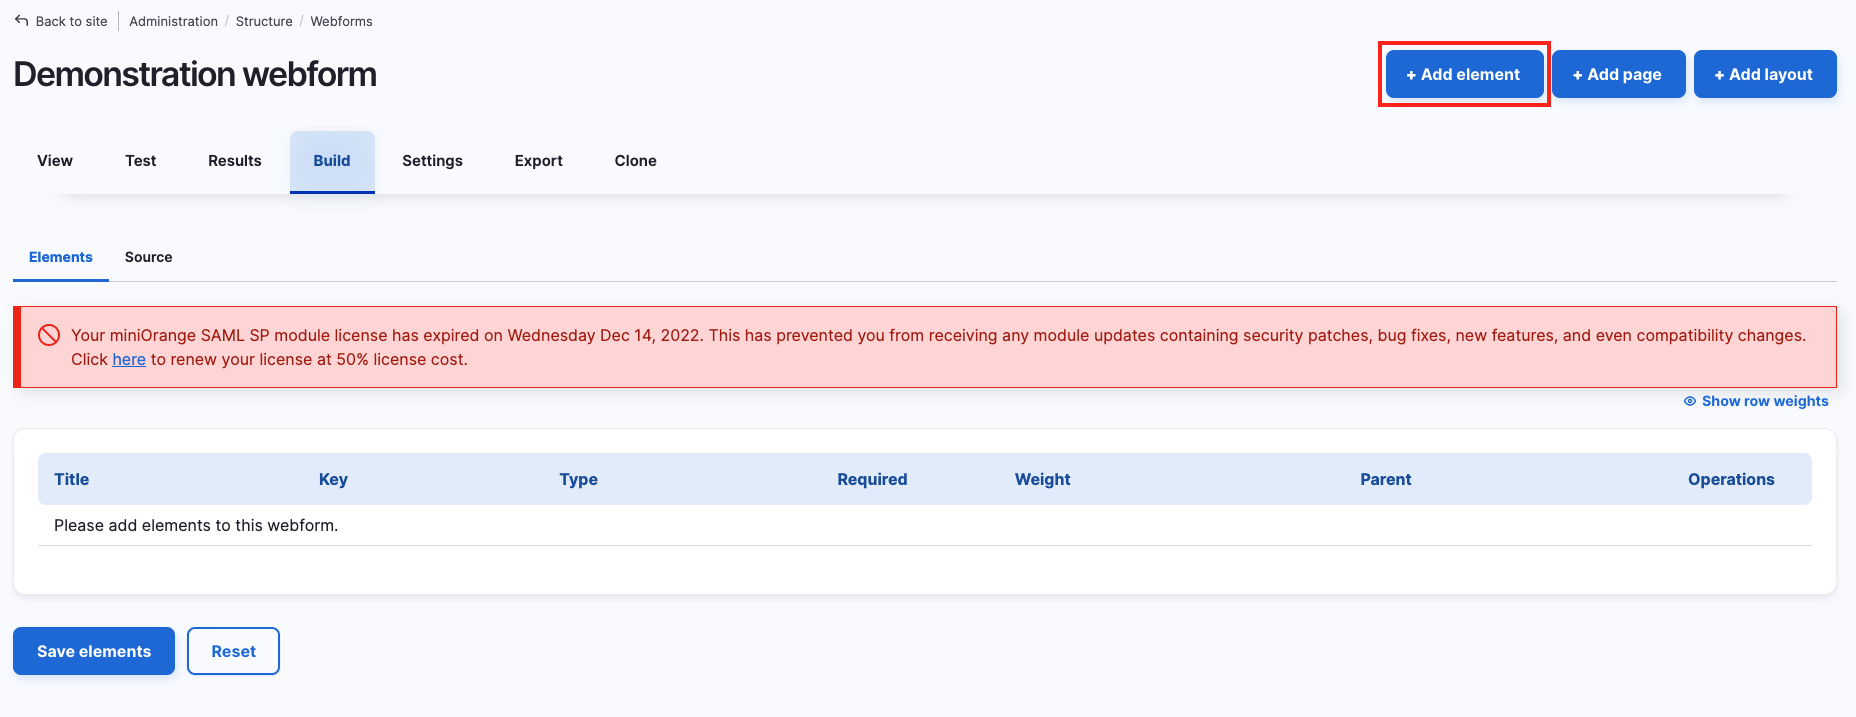Viewport: 1856px width, 717px height.
Task: Click the eye icon beside Show row weights
Action: [1690, 401]
